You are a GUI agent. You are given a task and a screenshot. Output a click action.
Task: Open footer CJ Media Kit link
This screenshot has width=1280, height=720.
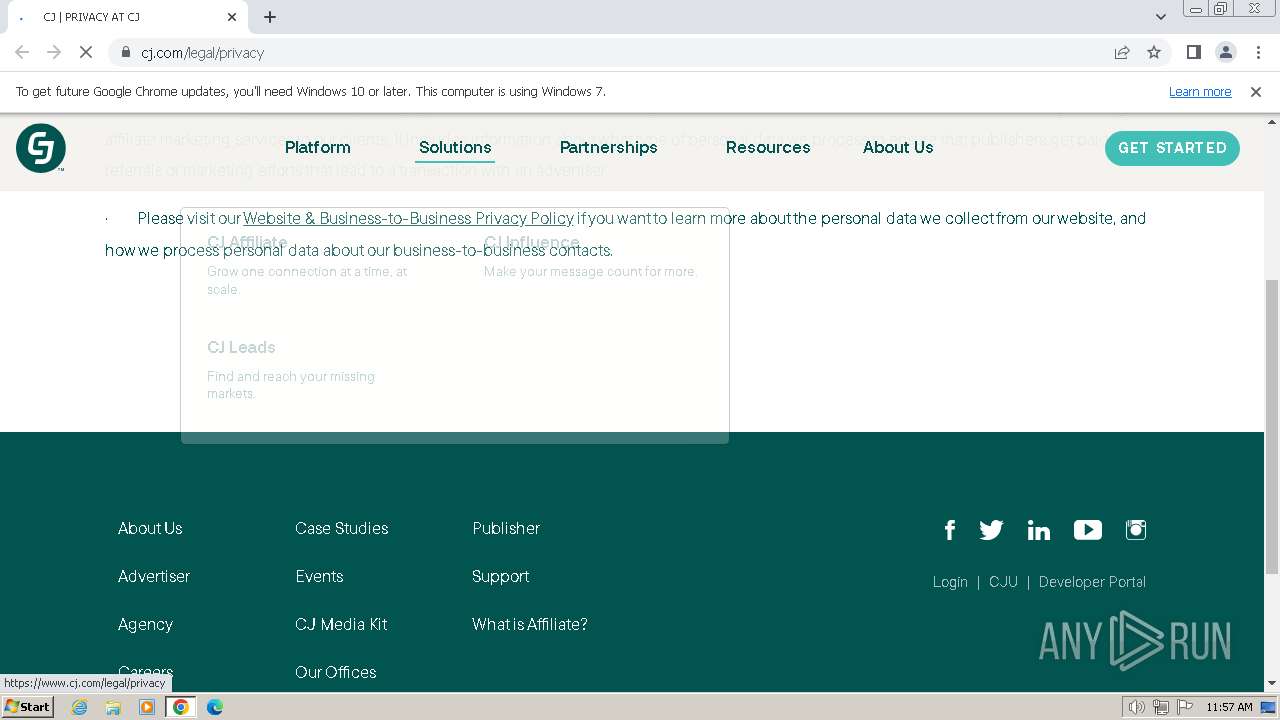click(x=341, y=624)
